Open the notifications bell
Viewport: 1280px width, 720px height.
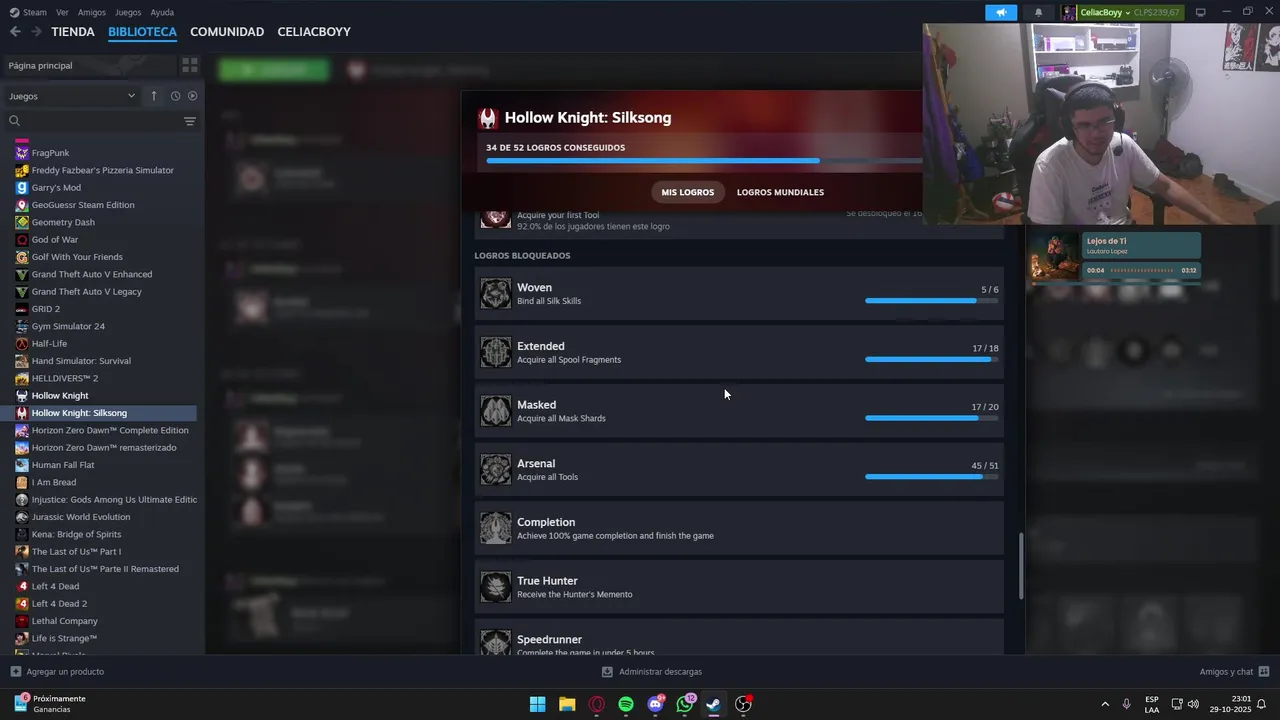click(1038, 12)
